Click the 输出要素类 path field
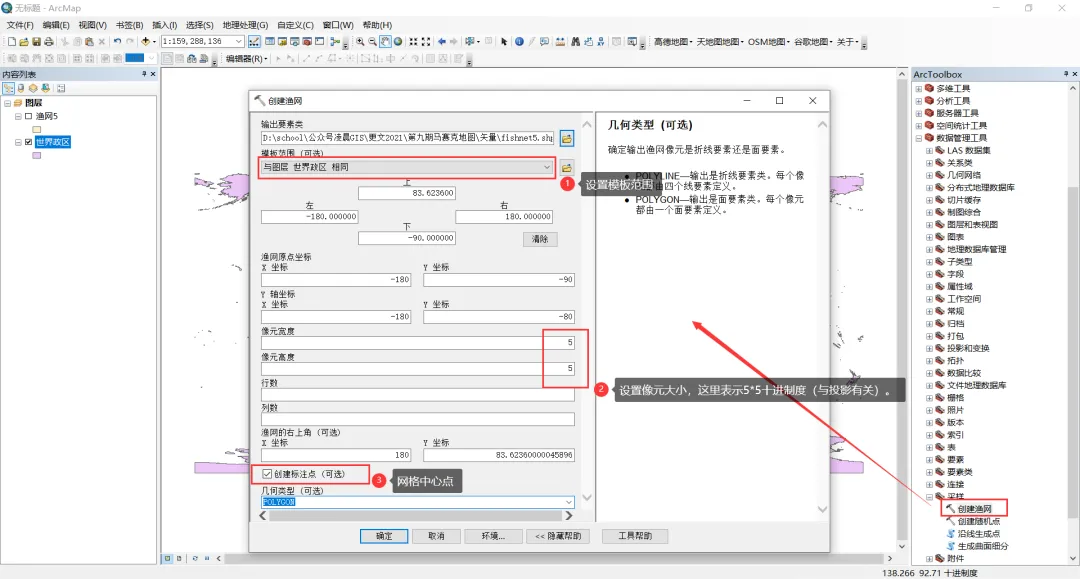The height and width of the screenshot is (579, 1080). [408, 138]
